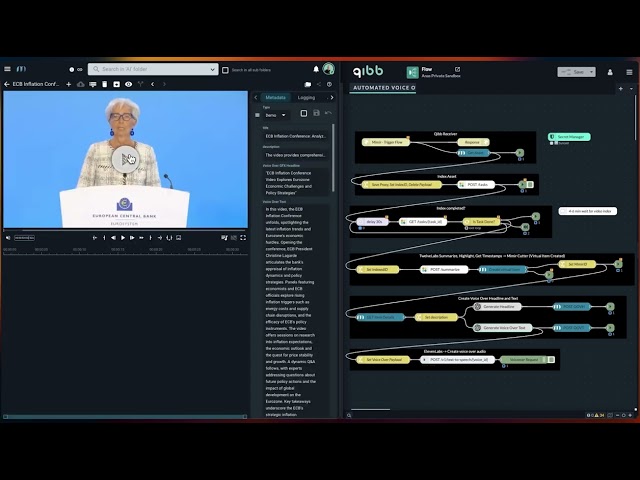
Task: Click the download-to-folder toolbar icon
Action: pos(116,84)
